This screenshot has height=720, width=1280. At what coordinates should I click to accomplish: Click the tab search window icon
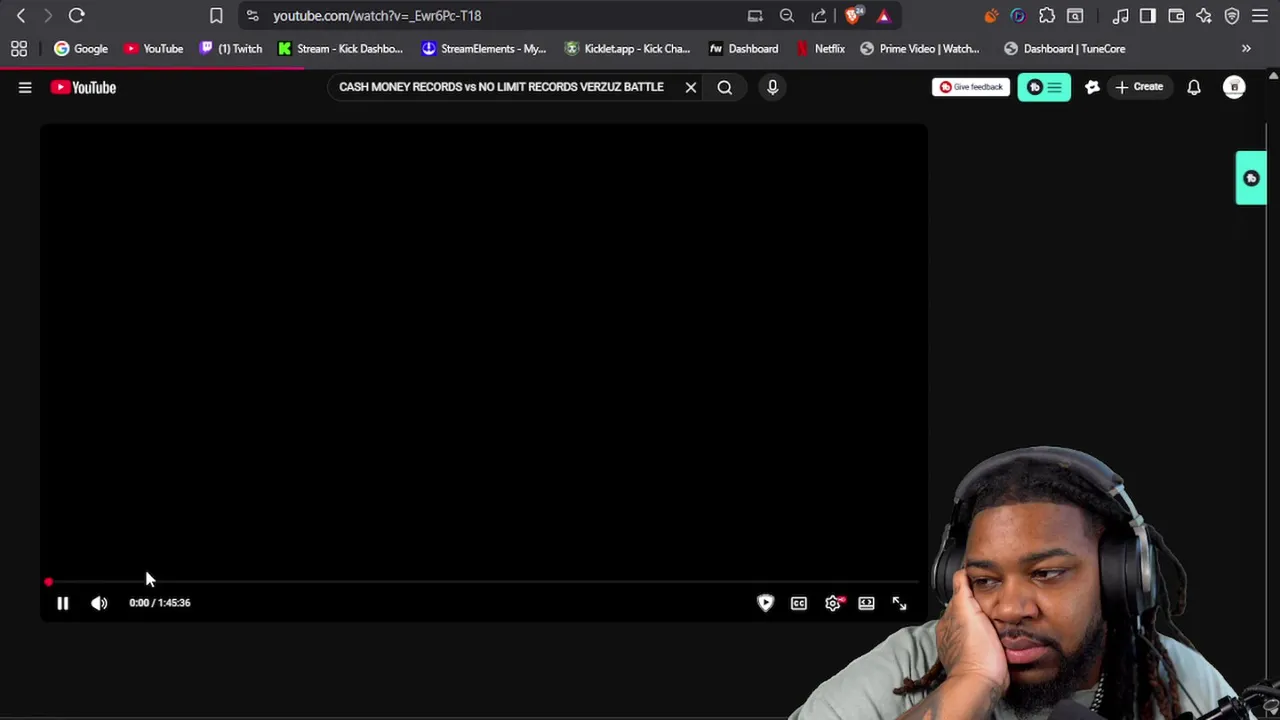pos(1075,16)
